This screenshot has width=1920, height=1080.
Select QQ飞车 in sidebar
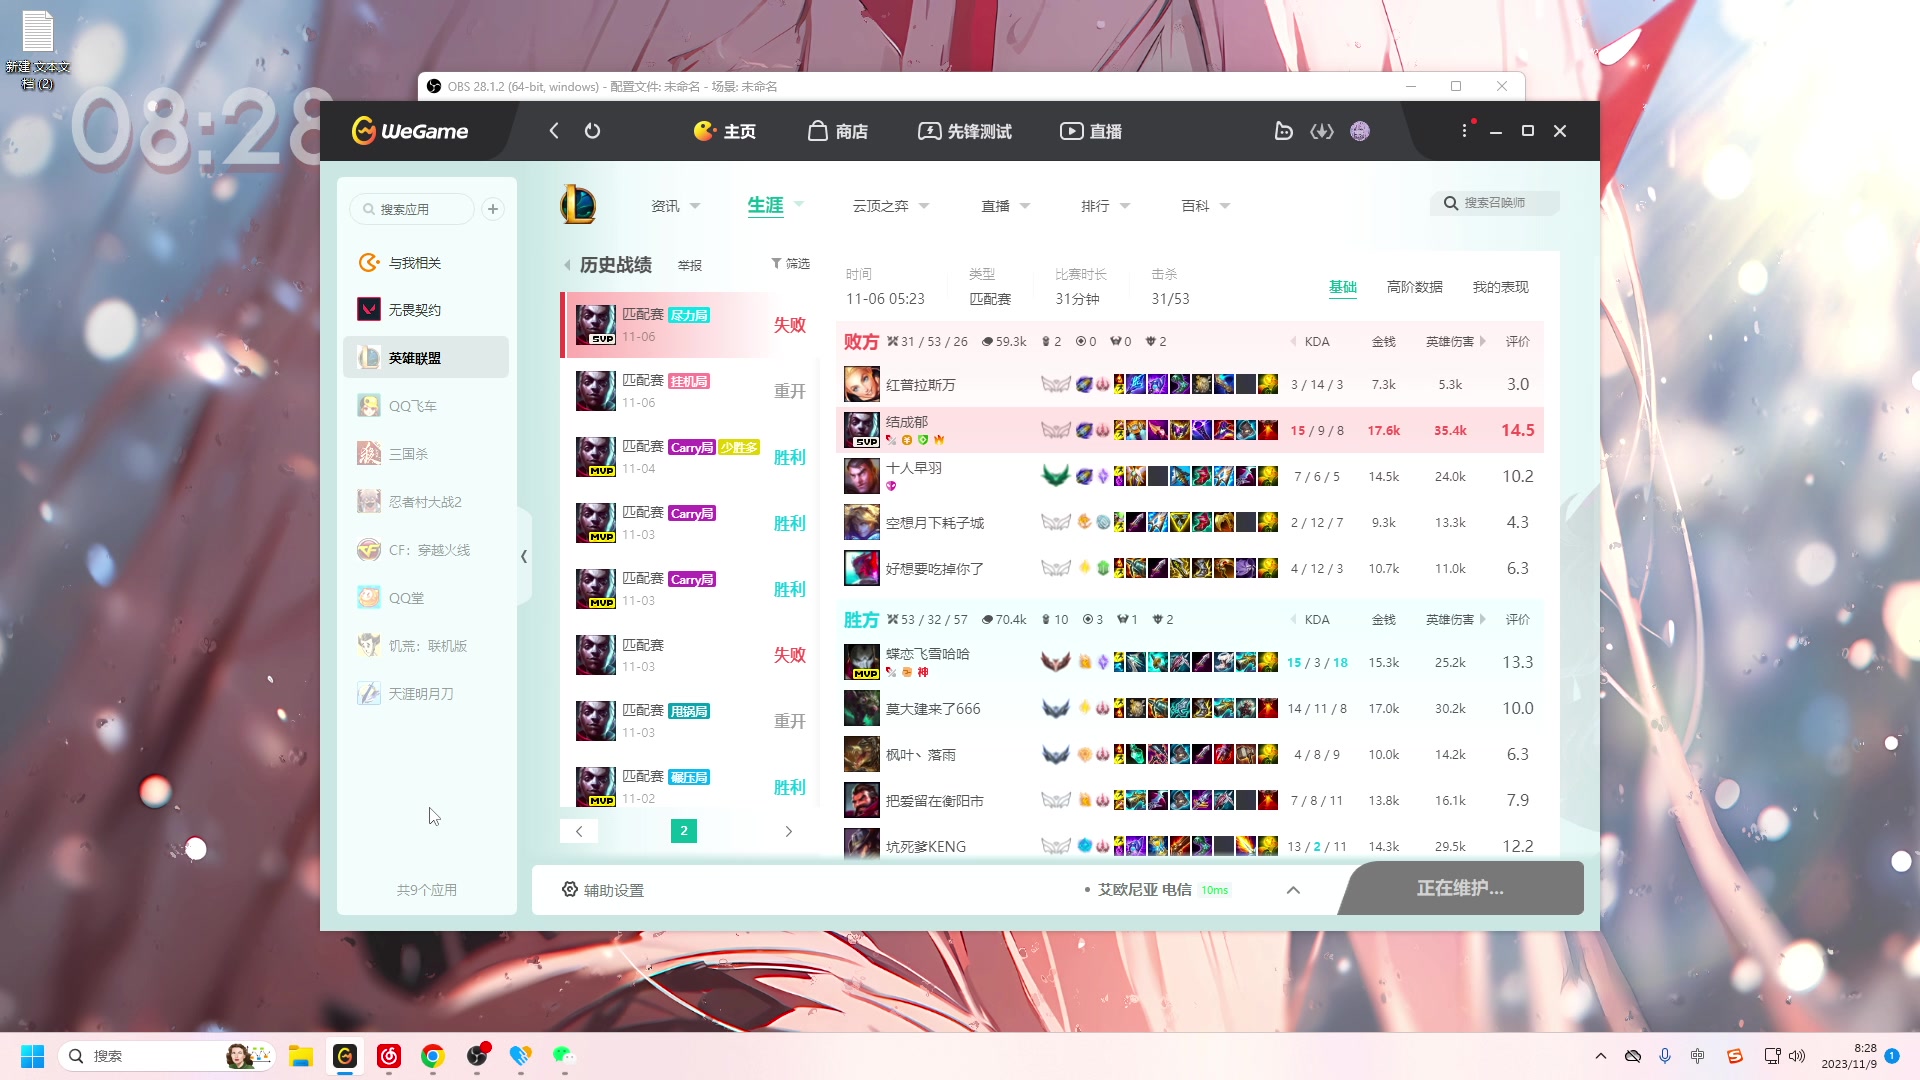point(426,406)
